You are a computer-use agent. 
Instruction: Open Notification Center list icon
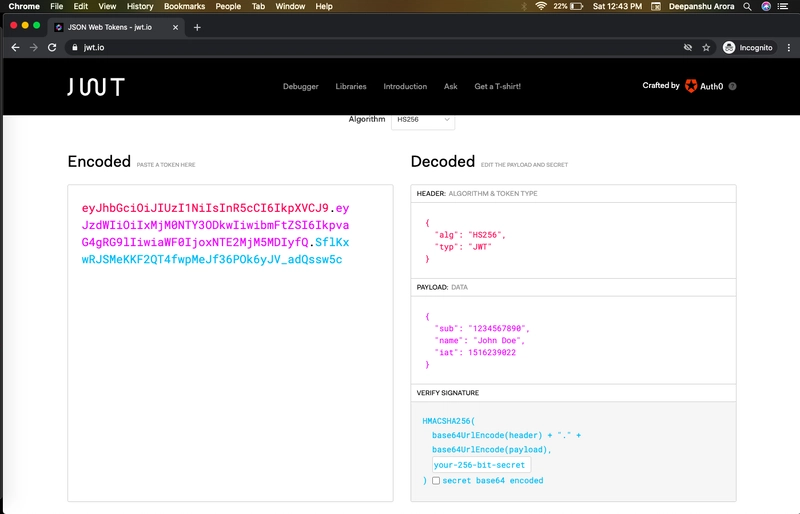[x=783, y=6]
